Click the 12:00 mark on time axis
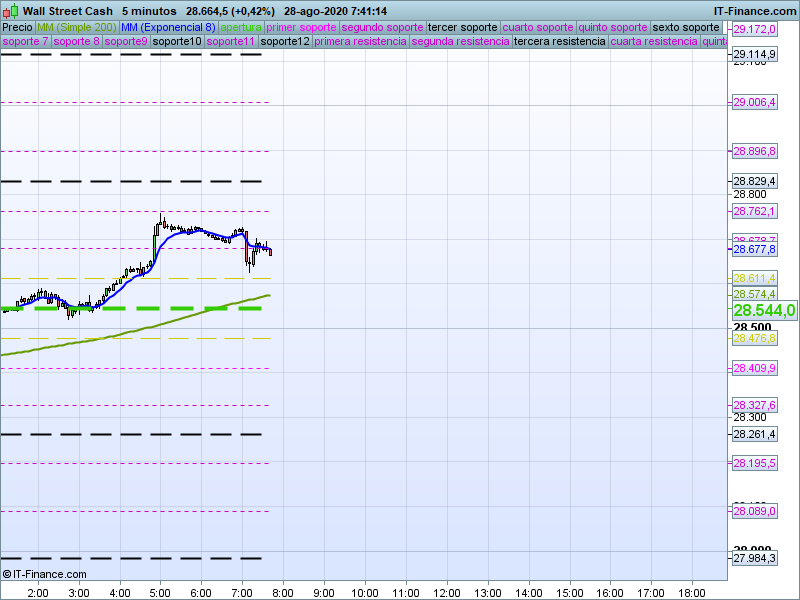This screenshot has height=600, width=800. [447, 592]
